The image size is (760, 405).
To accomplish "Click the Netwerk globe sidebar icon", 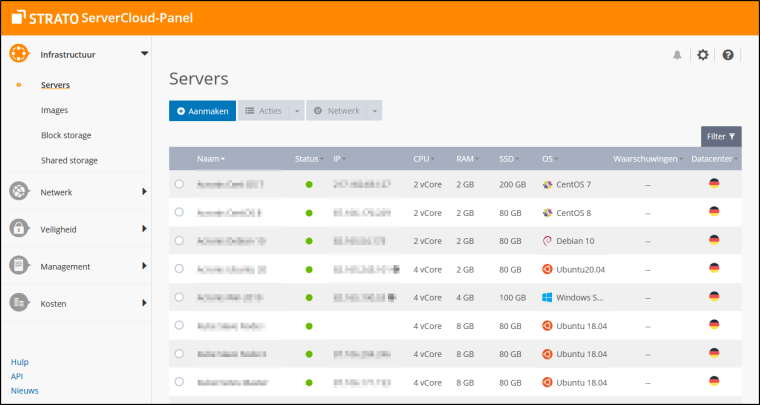I will click(19, 192).
